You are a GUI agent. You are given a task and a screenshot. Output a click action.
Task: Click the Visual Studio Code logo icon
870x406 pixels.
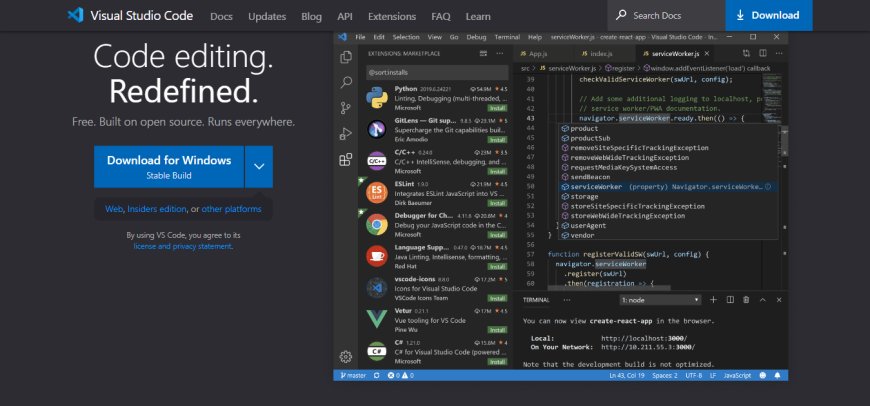75,15
